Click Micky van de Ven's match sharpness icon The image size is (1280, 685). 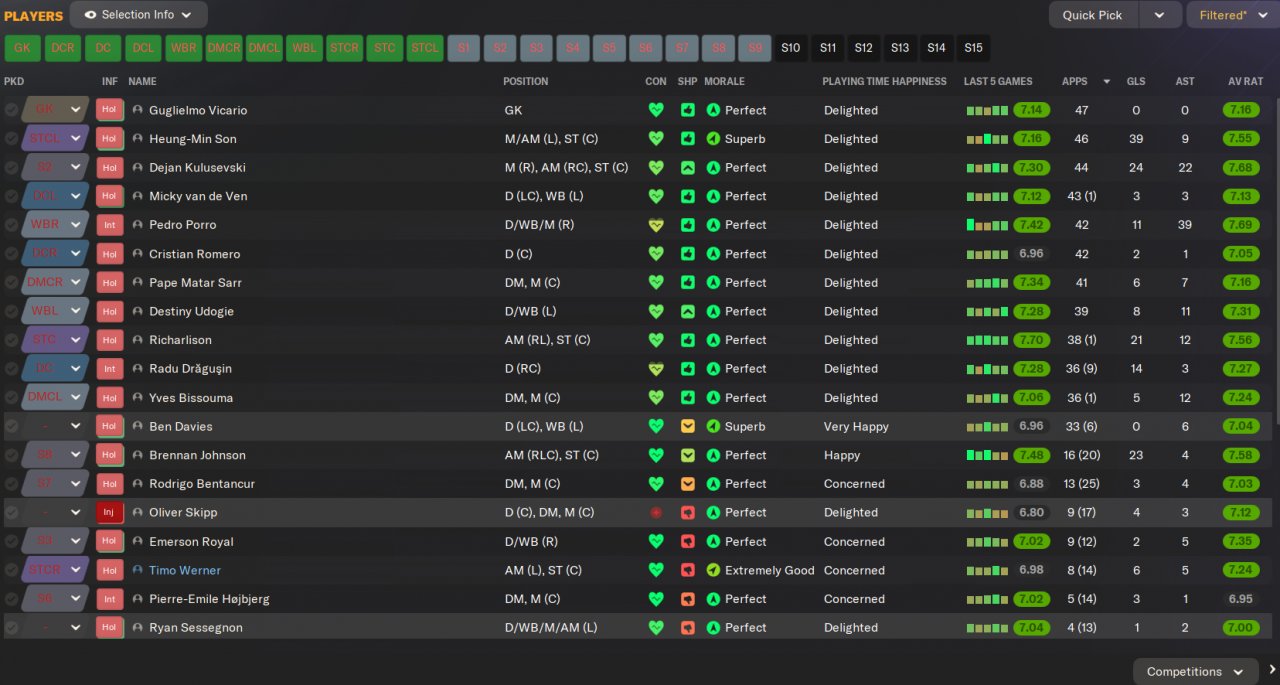pos(687,196)
